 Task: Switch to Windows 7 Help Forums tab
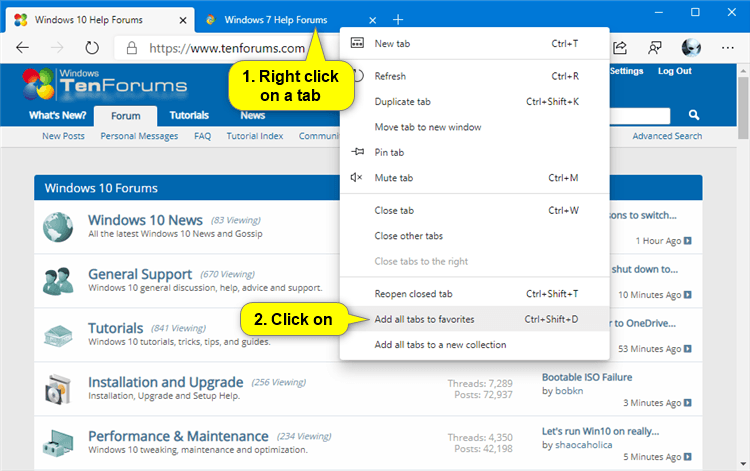pyautogui.click(x=276, y=20)
